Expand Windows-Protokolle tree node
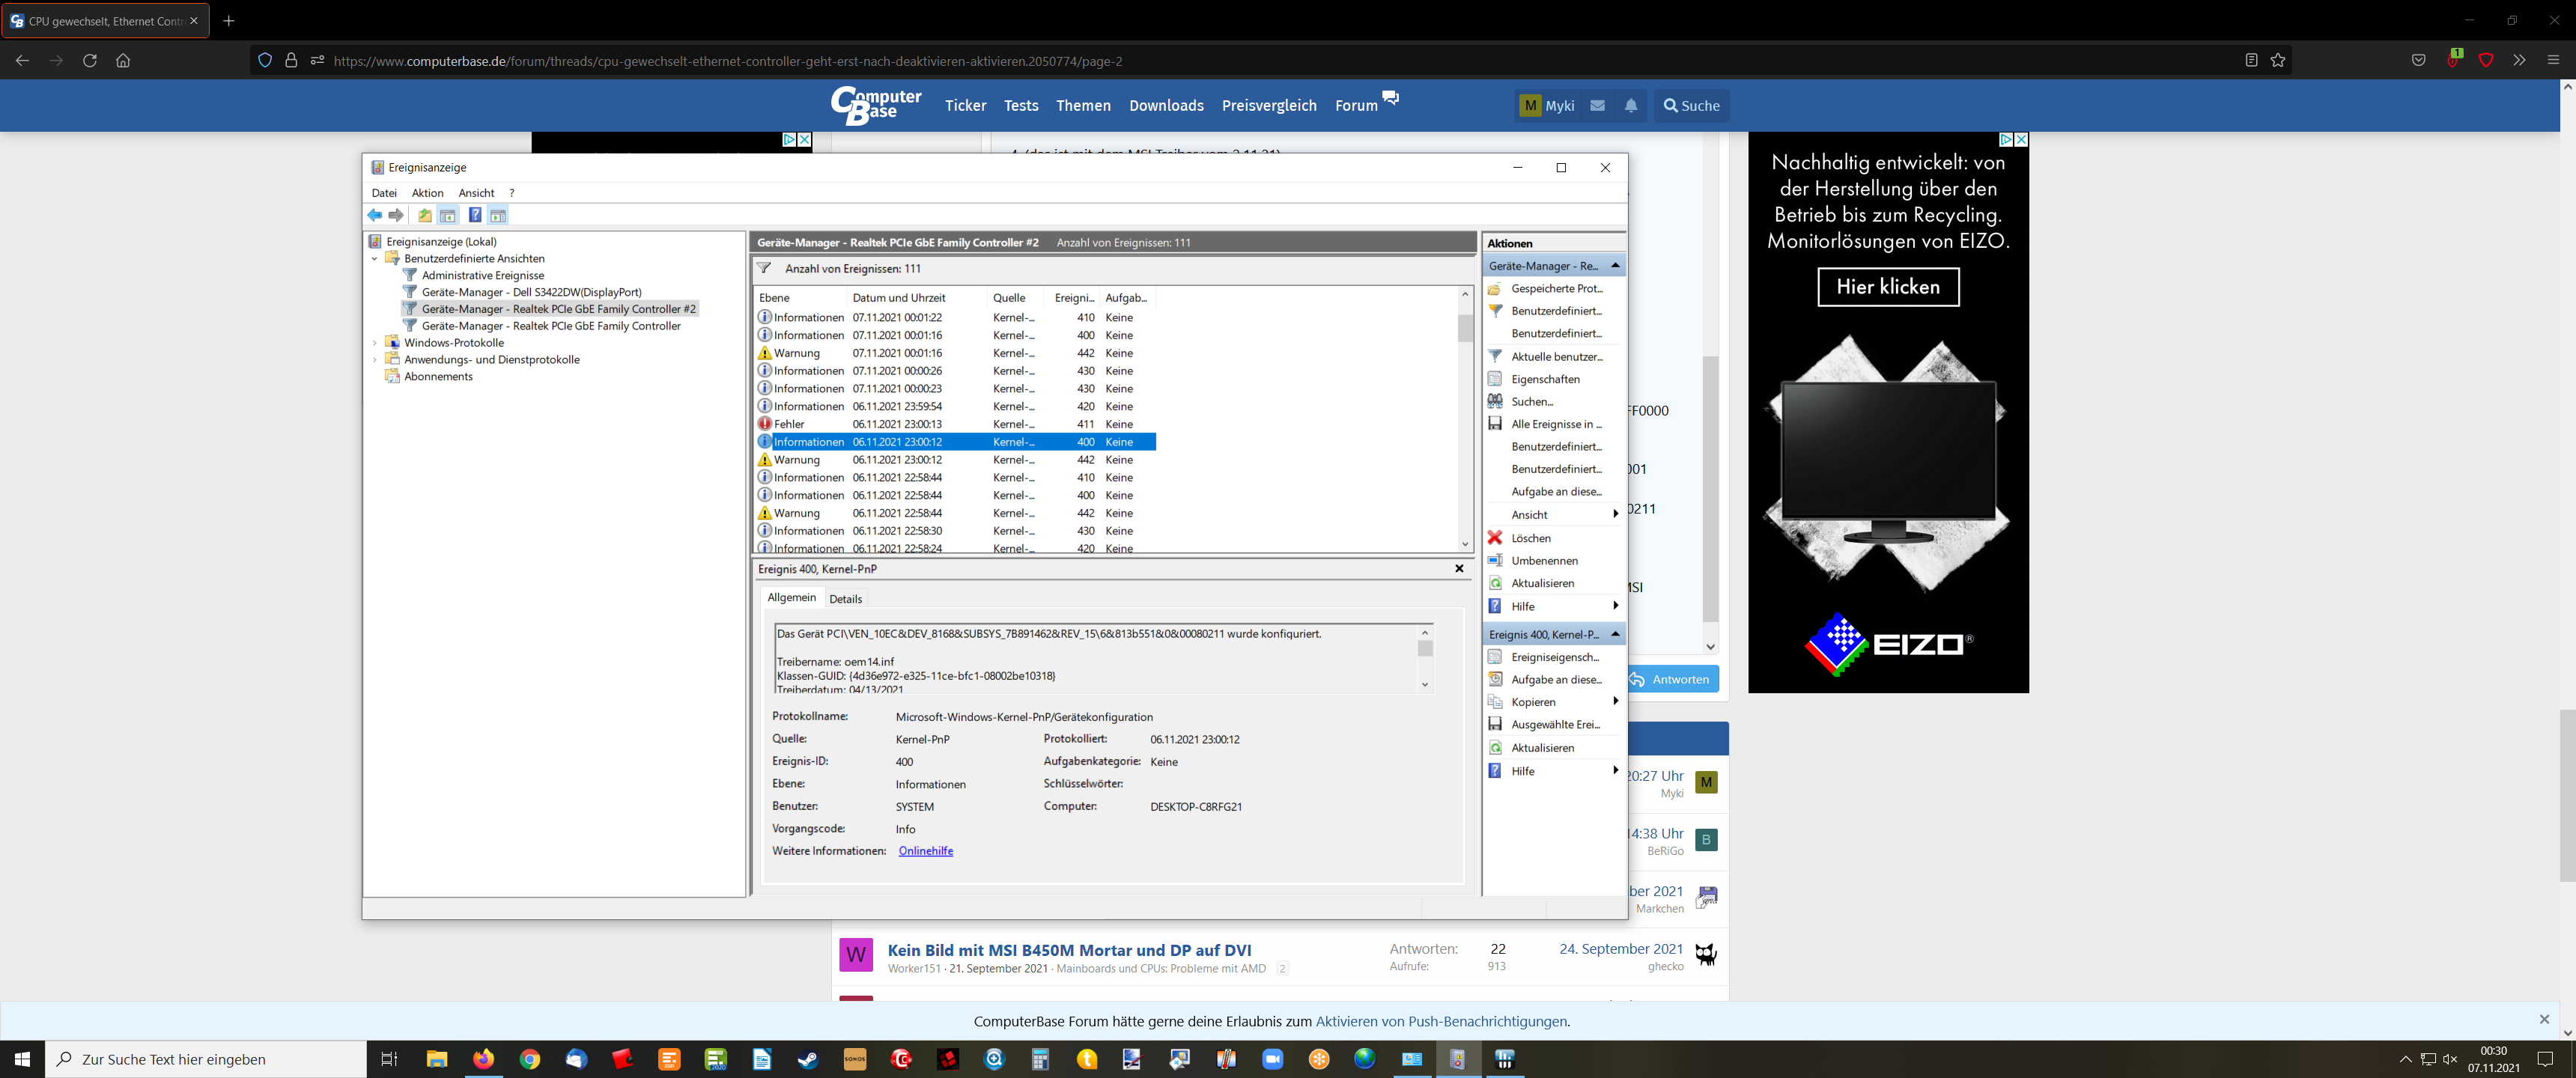The height and width of the screenshot is (1078, 2576). (x=375, y=342)
